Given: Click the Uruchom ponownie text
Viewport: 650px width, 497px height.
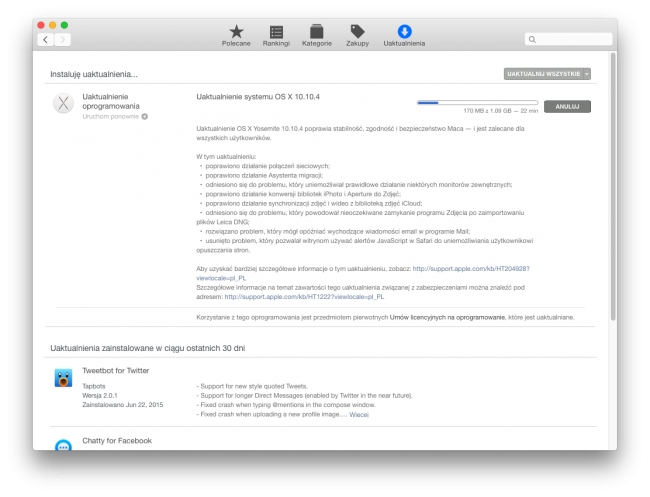Looking at the screenshot, I should pos(111,116).
